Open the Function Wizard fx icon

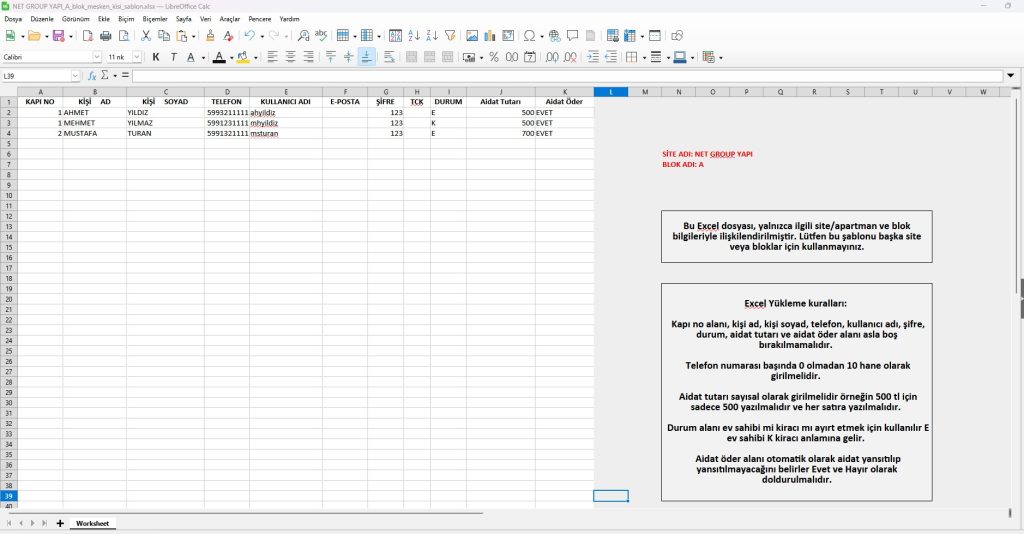click(x=92, y=76)
